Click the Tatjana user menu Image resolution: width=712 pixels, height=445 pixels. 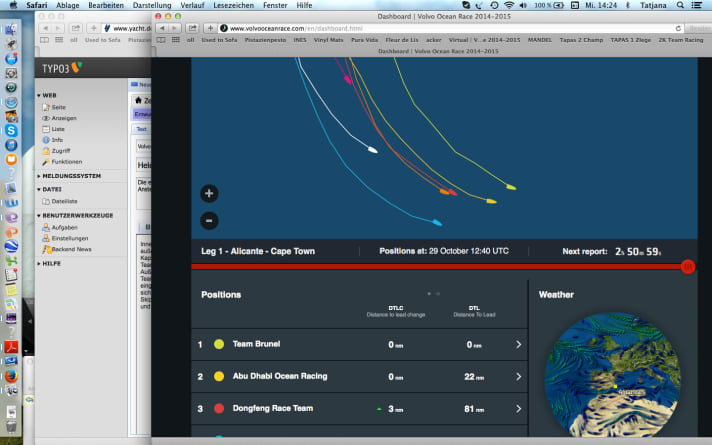point(653,5)
